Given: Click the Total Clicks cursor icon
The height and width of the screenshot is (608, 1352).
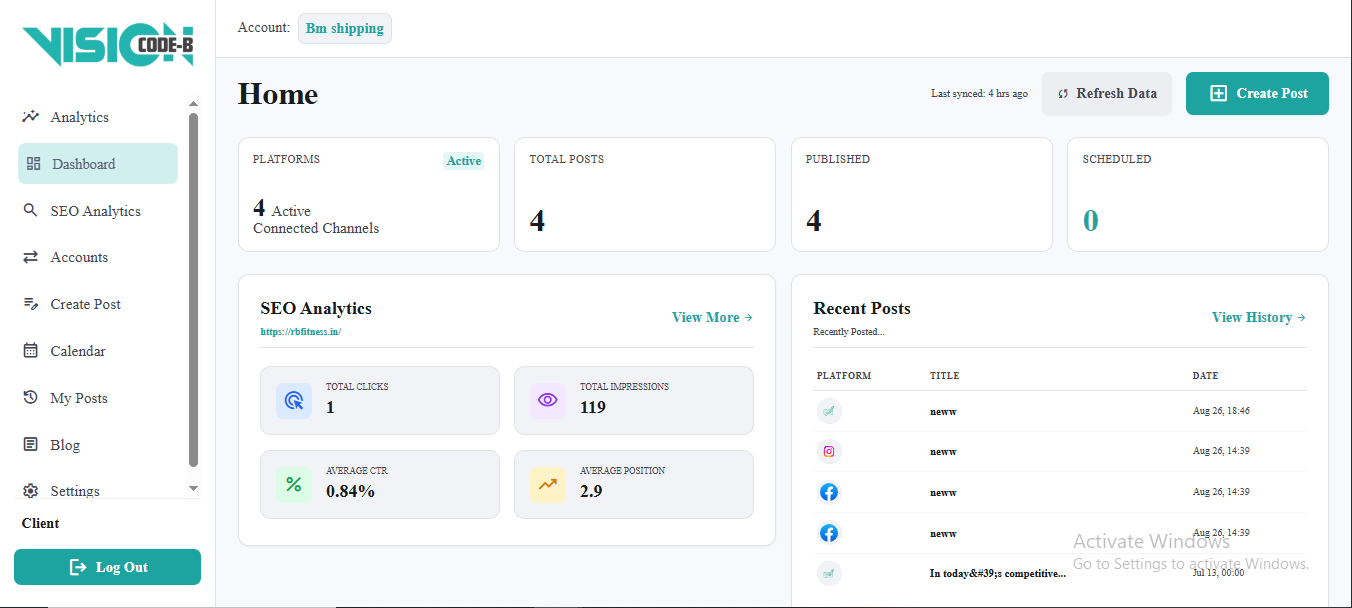Looking at the screenshot, I should (294, 400).
